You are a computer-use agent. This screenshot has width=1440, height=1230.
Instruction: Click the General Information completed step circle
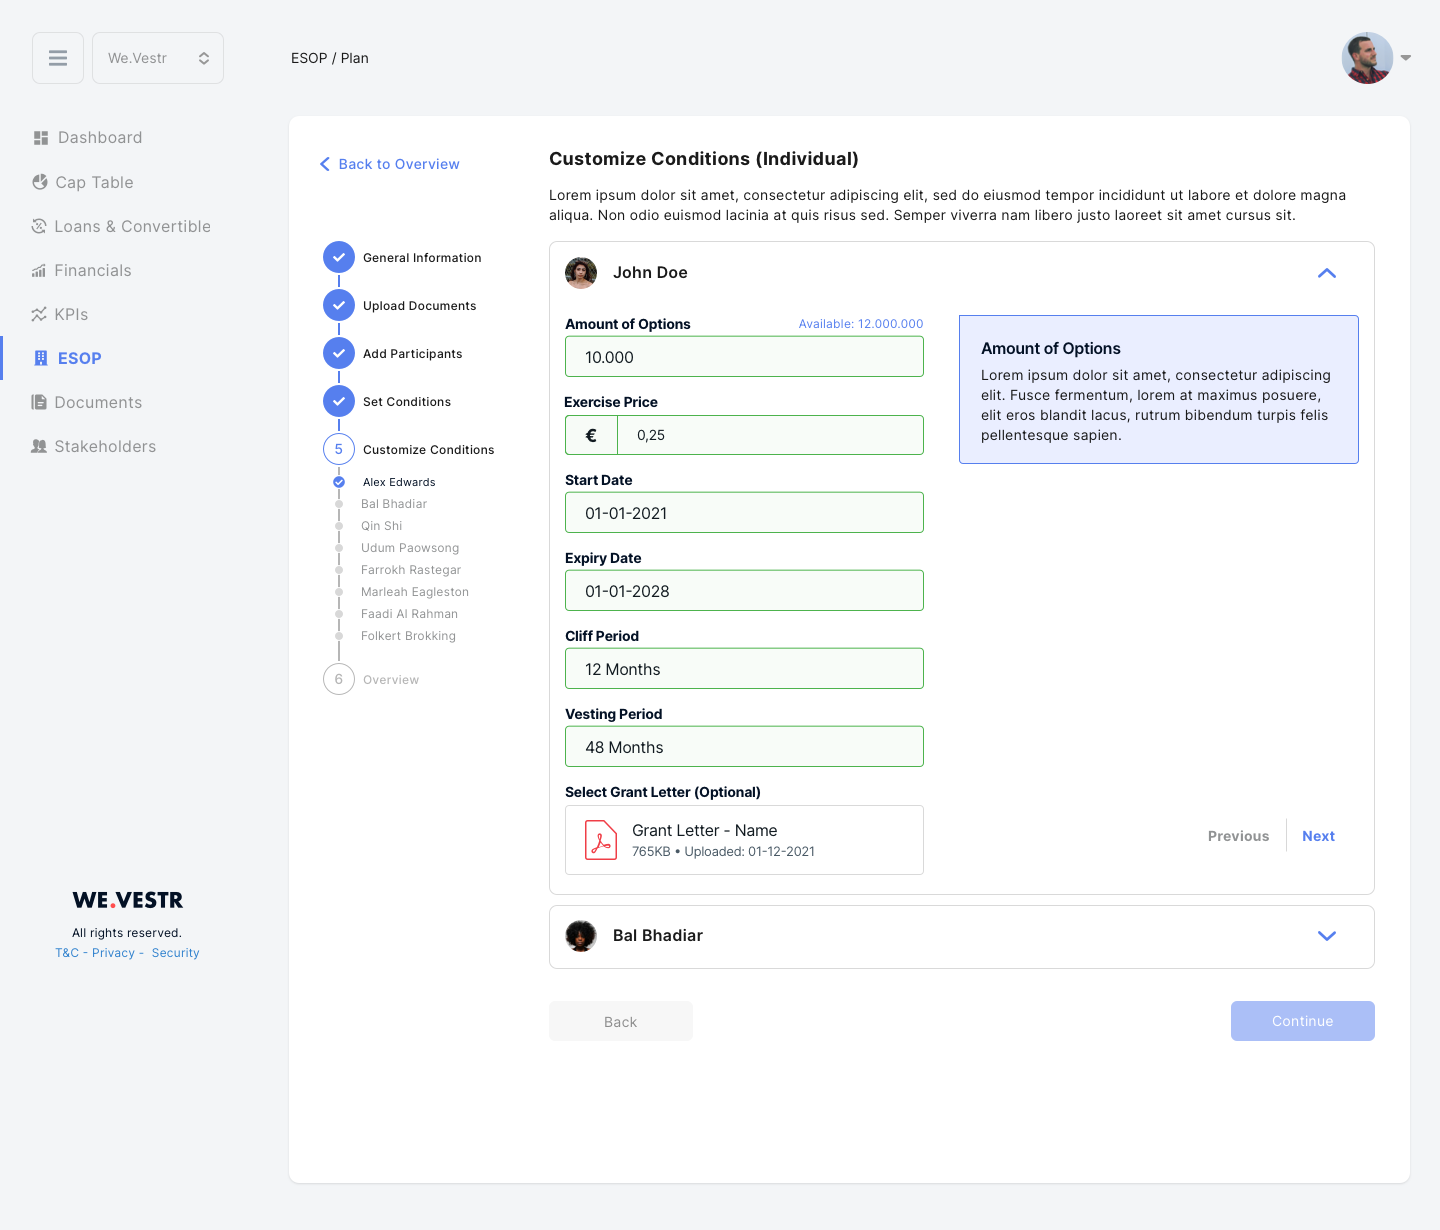pos(339,257)
